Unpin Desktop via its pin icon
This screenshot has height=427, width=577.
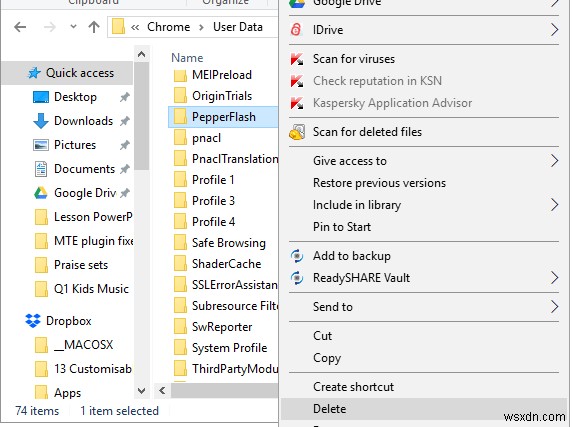click(125, 97)
